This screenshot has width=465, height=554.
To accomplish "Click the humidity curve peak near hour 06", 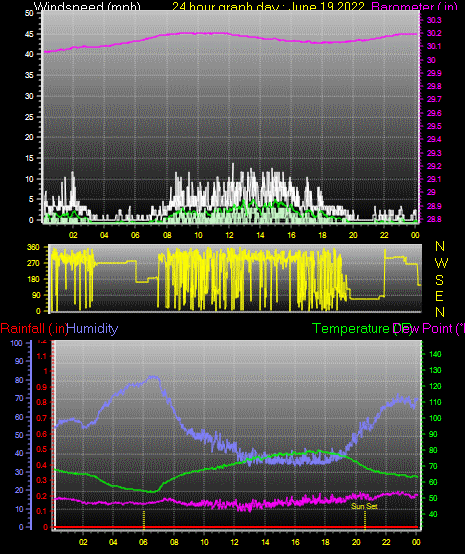I will click(x=153, y=377).
